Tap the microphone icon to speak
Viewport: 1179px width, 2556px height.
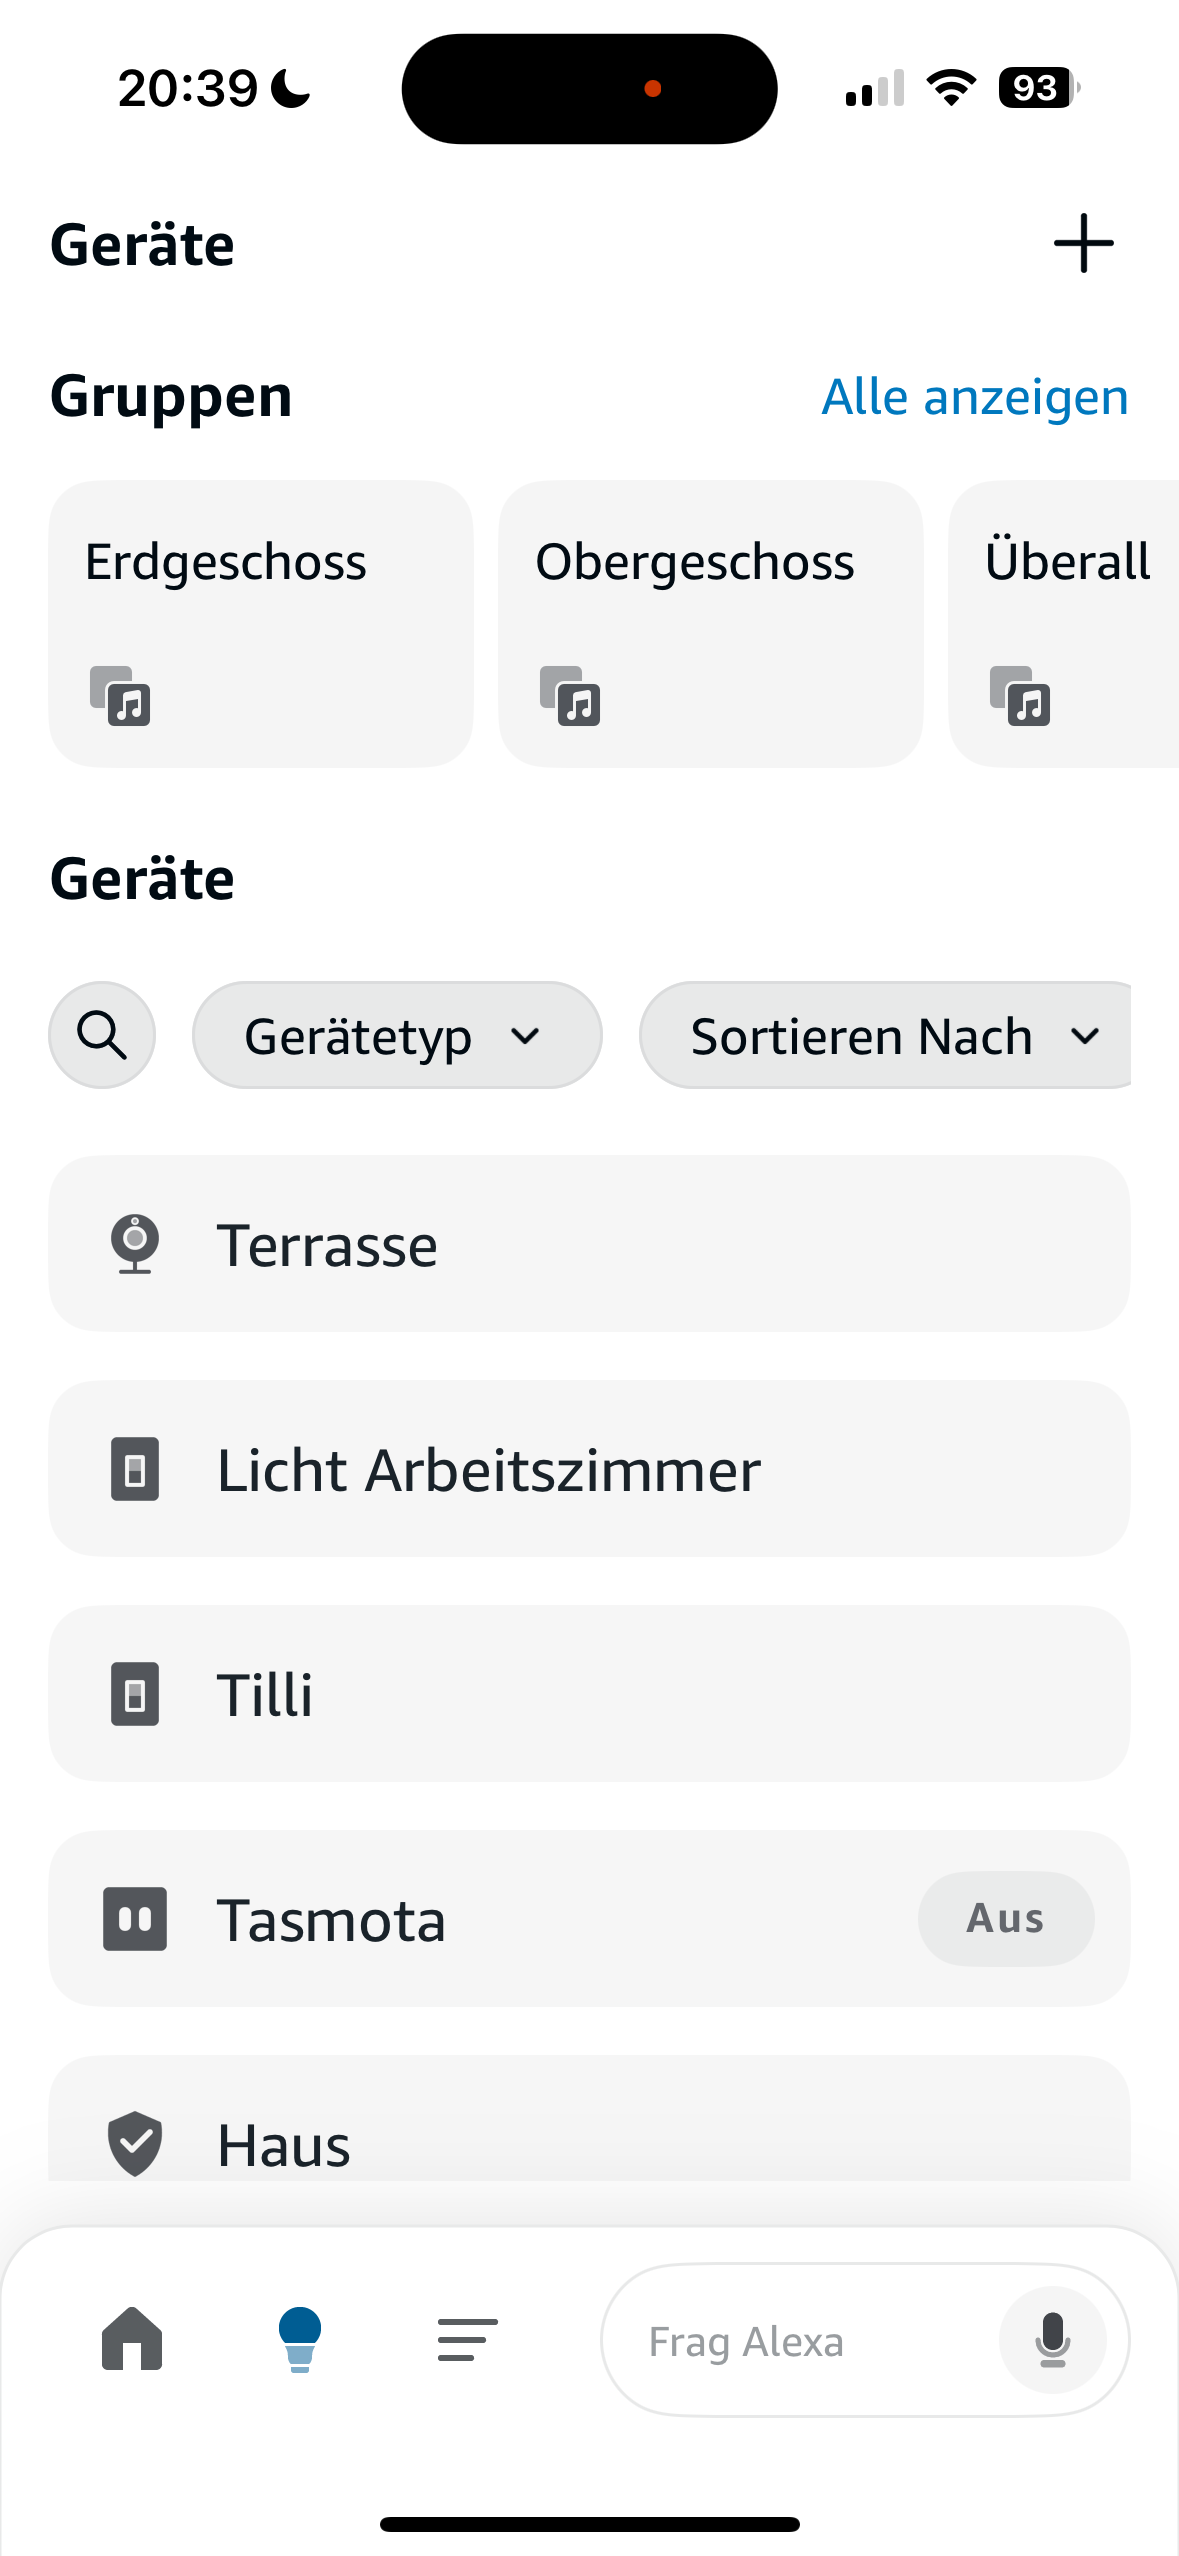[x=1052, y=2340]
